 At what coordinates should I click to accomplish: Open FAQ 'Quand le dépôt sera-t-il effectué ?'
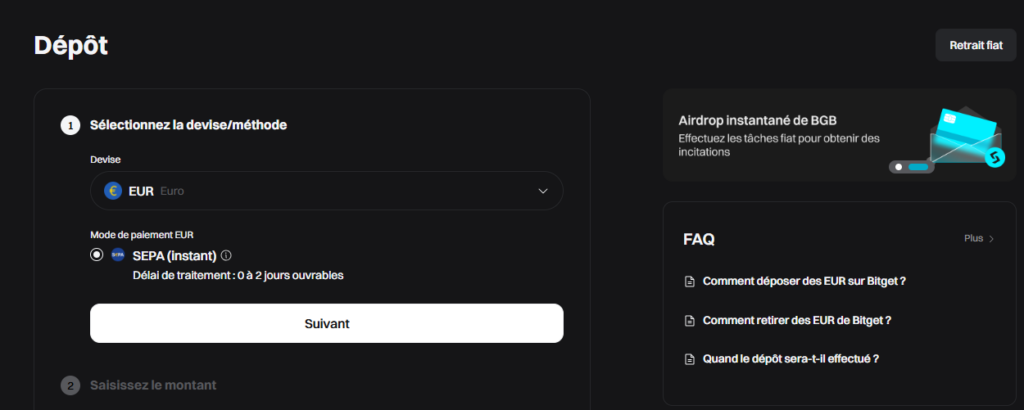point(797,359)
